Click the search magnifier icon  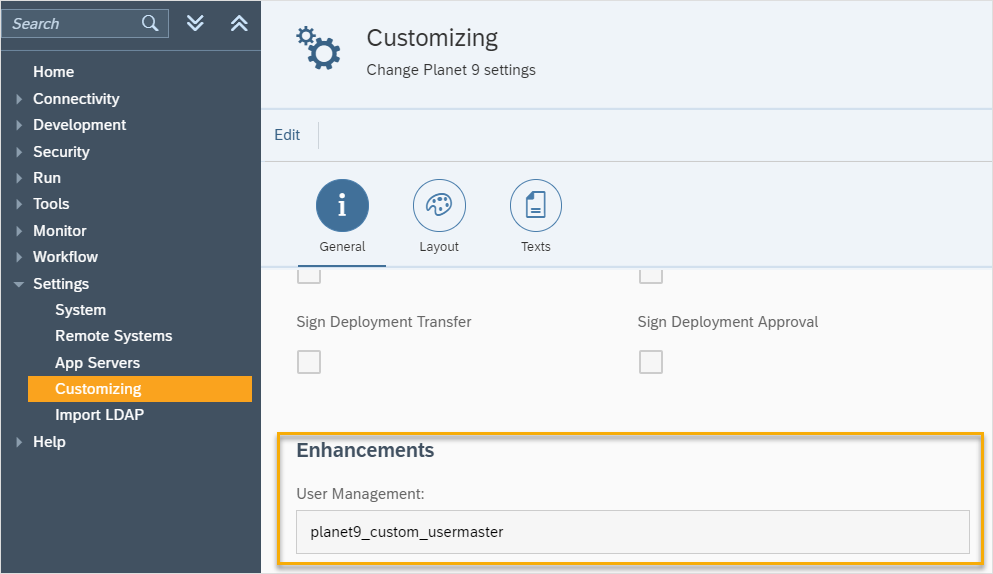(x=150, y=23)
